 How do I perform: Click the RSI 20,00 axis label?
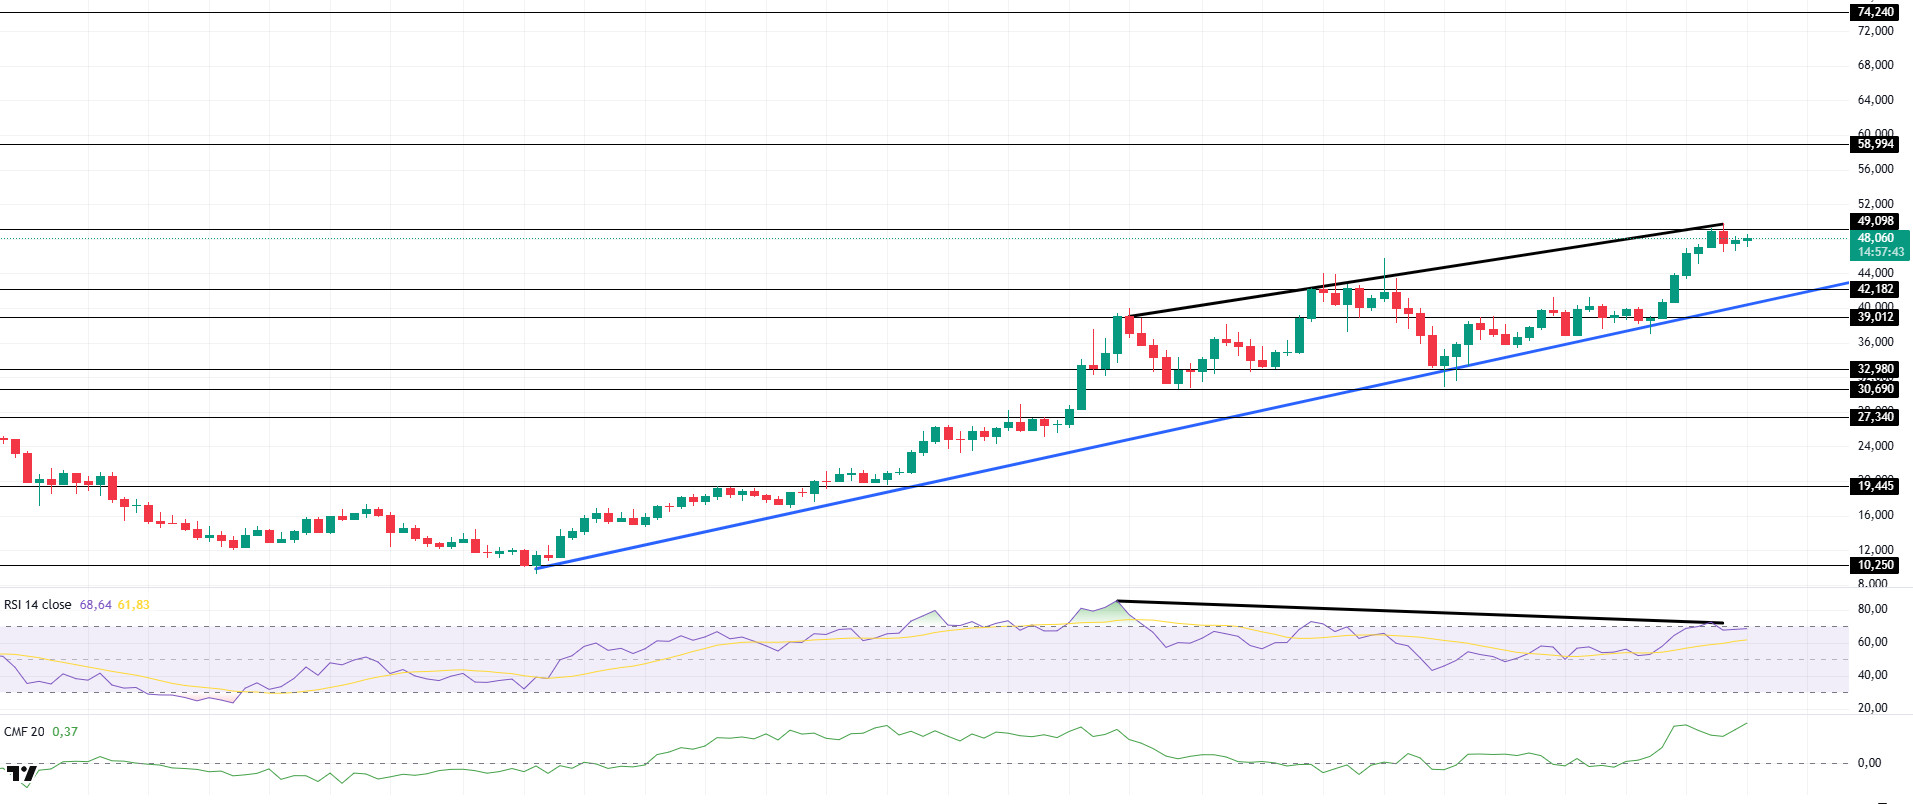1872,708
